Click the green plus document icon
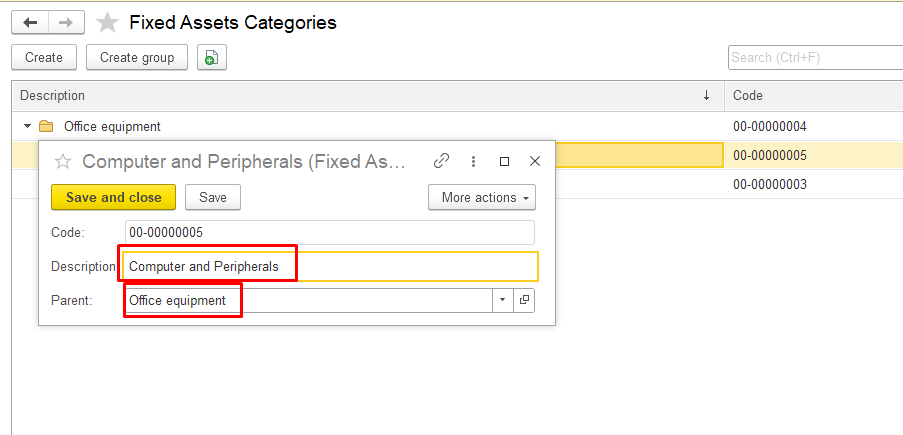 211,58
